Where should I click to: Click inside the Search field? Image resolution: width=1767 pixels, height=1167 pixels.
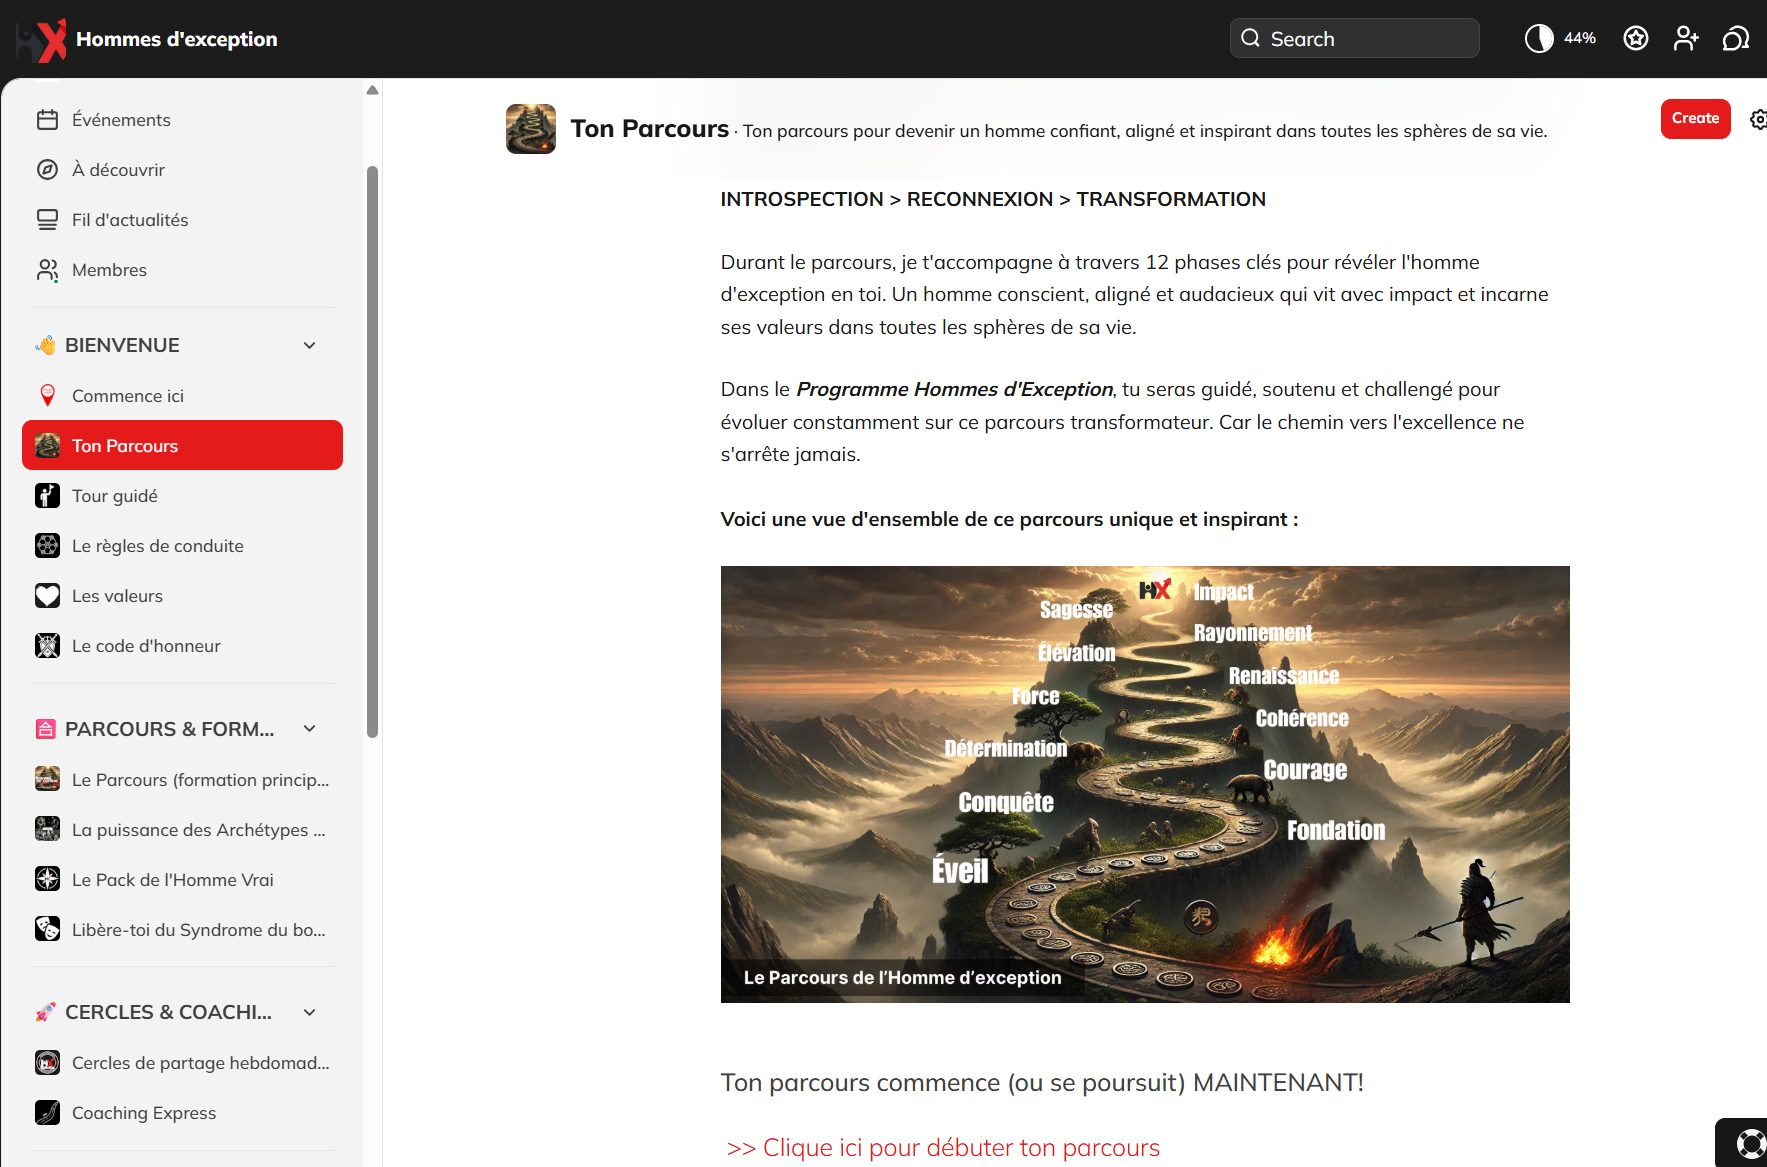tap(1354, 38)
